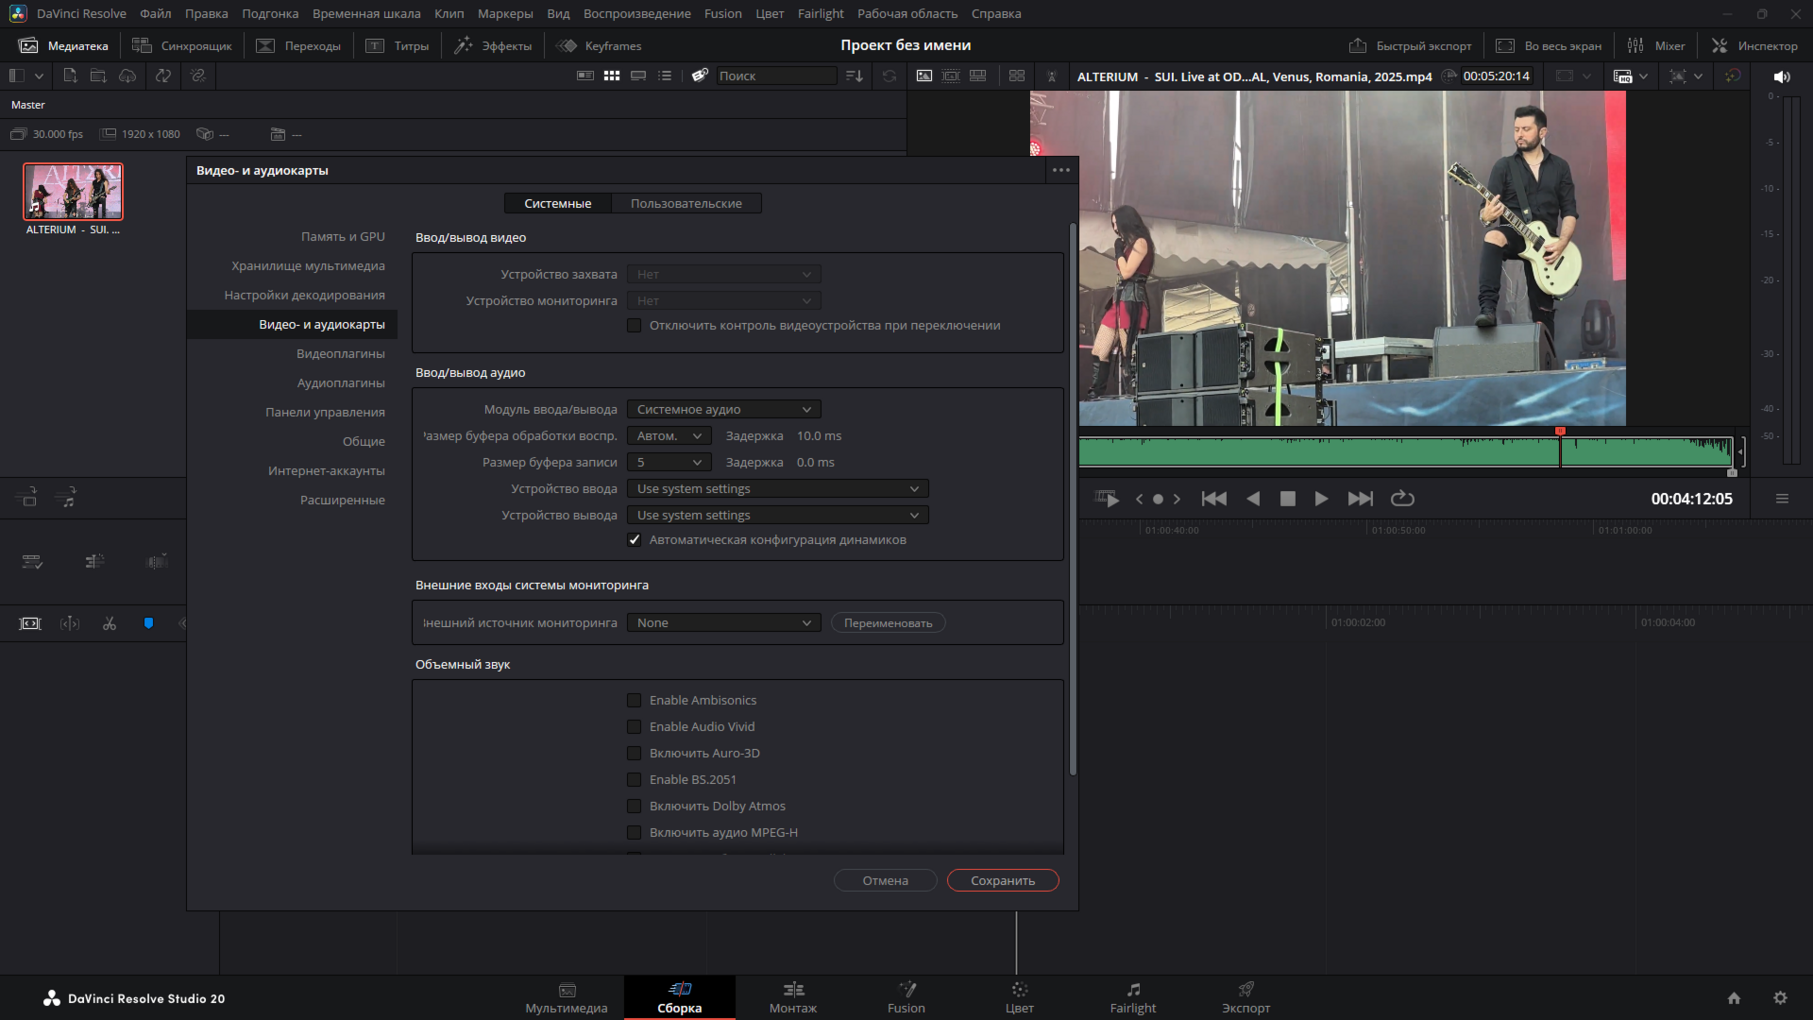Image resolution: width=1813 pixels, height=1020 pixels.
Task: Switch to the Fairlight page
Action: click(1132, 996)
